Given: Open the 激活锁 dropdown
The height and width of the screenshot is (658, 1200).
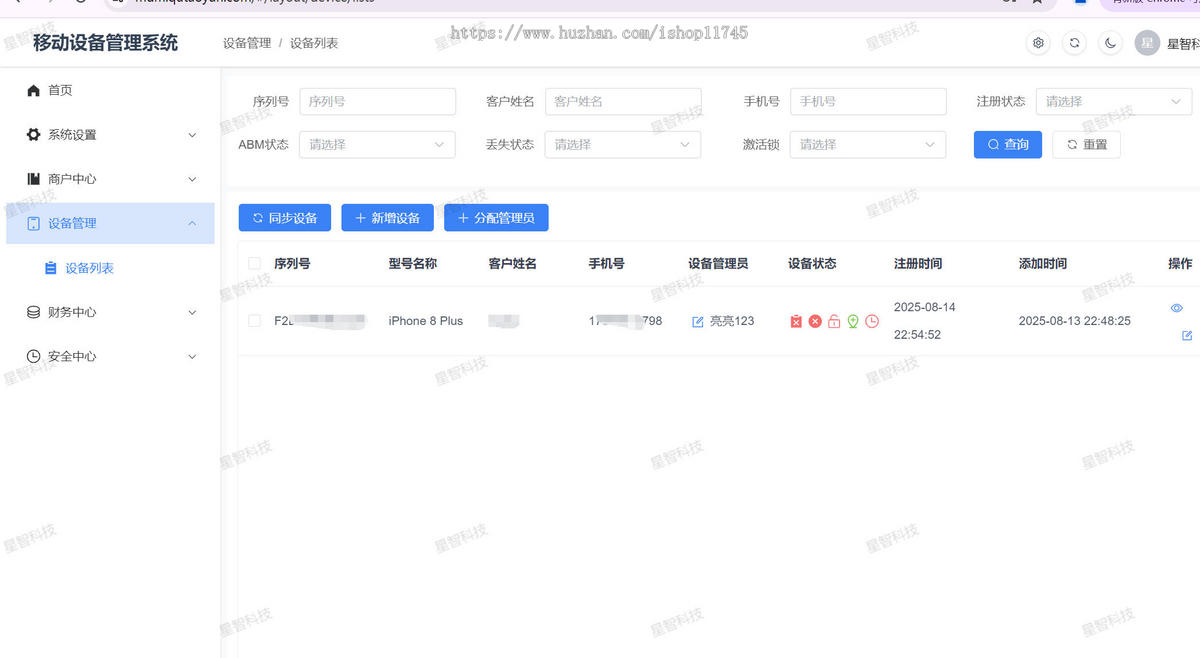Looking at the screenshot, I should pyautogui.click(x=868, y=144).
